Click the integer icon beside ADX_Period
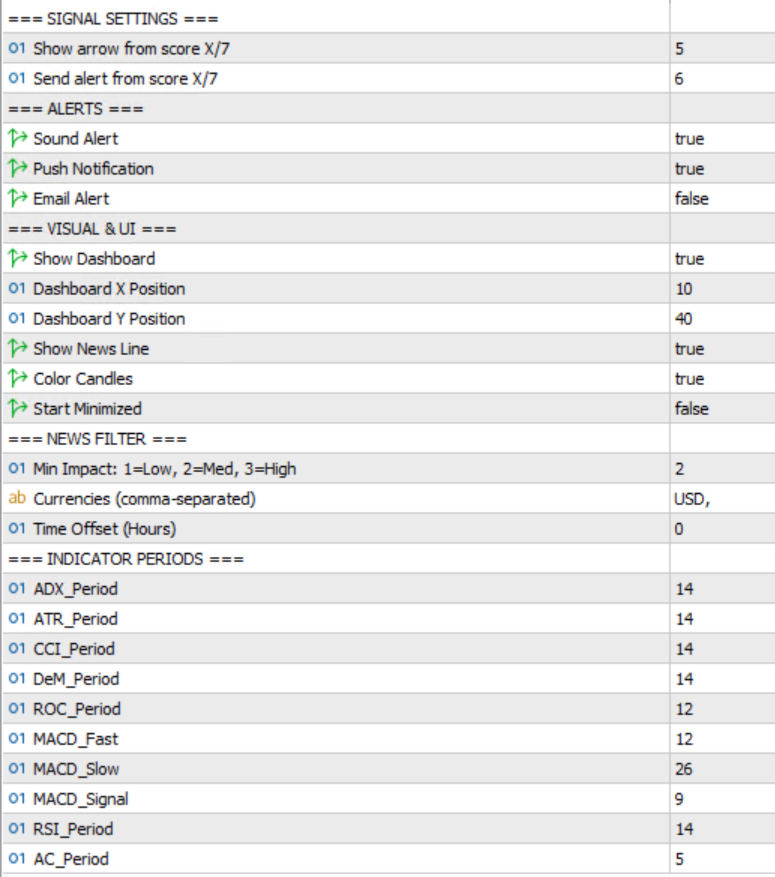775x877 pixels. (17, 589)
